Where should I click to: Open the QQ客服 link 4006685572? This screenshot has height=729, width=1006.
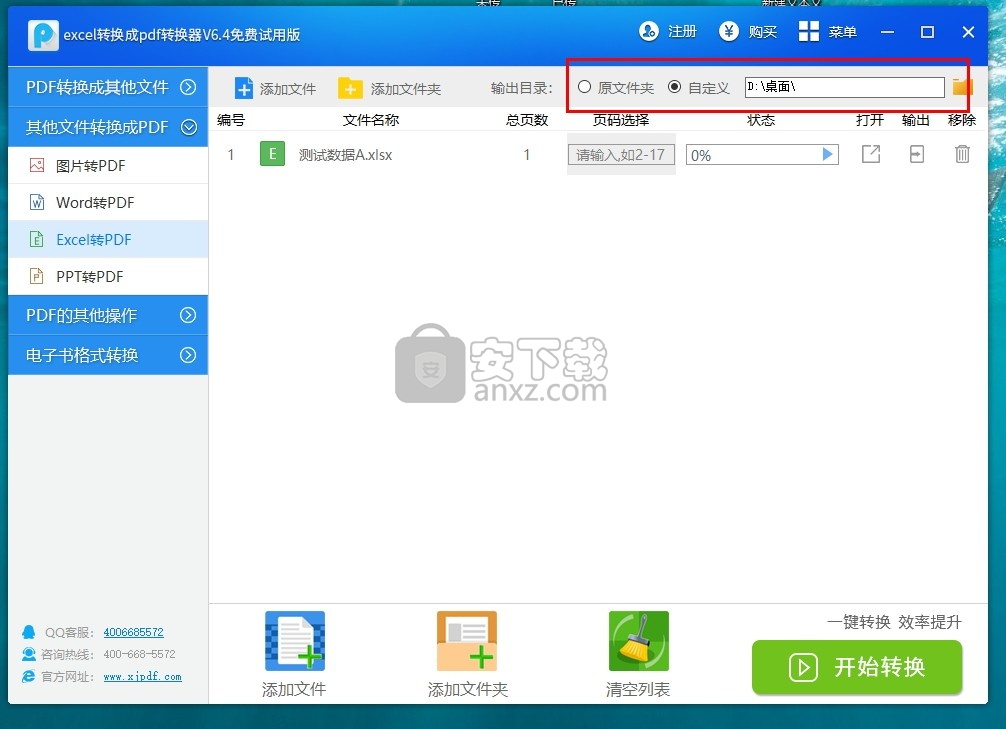click(133, 632)
